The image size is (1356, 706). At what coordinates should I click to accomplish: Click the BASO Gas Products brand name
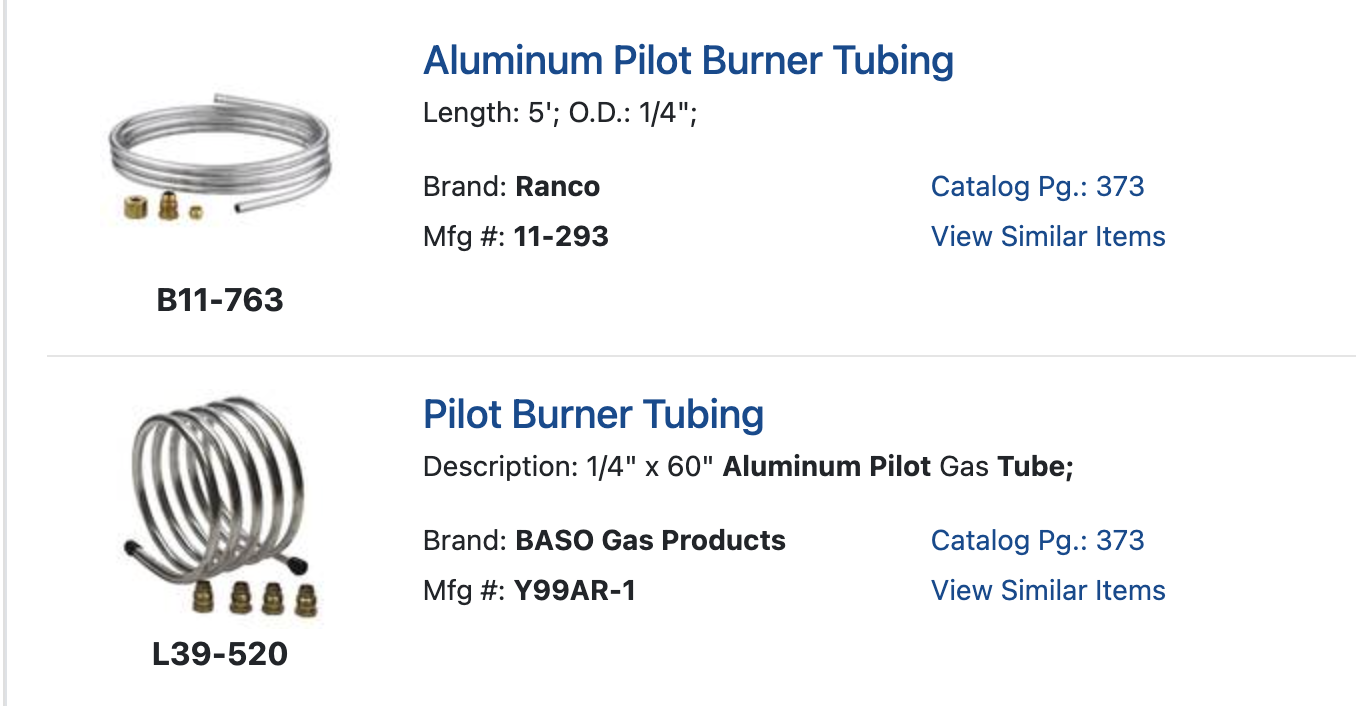tap(650, 541)
